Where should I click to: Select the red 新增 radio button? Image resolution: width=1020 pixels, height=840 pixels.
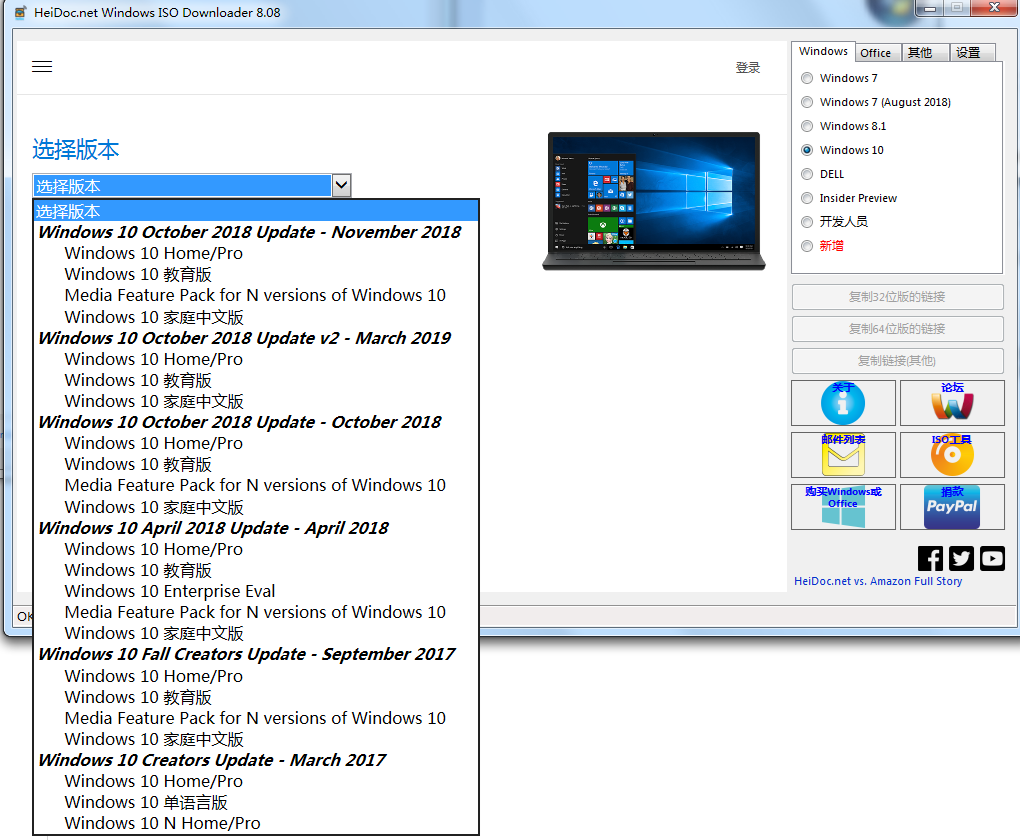point(807,246)
